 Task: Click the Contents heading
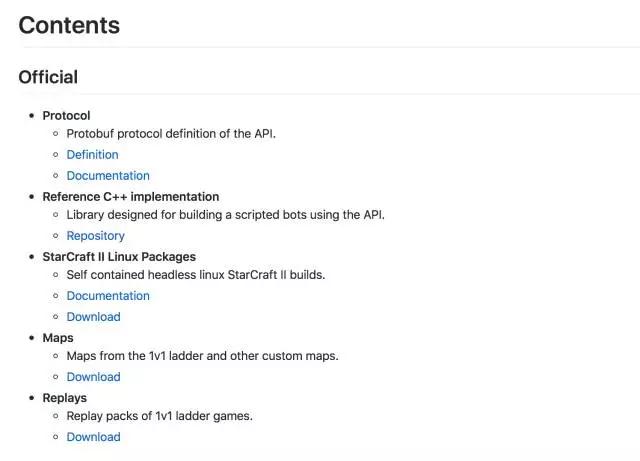coord(69,25)
